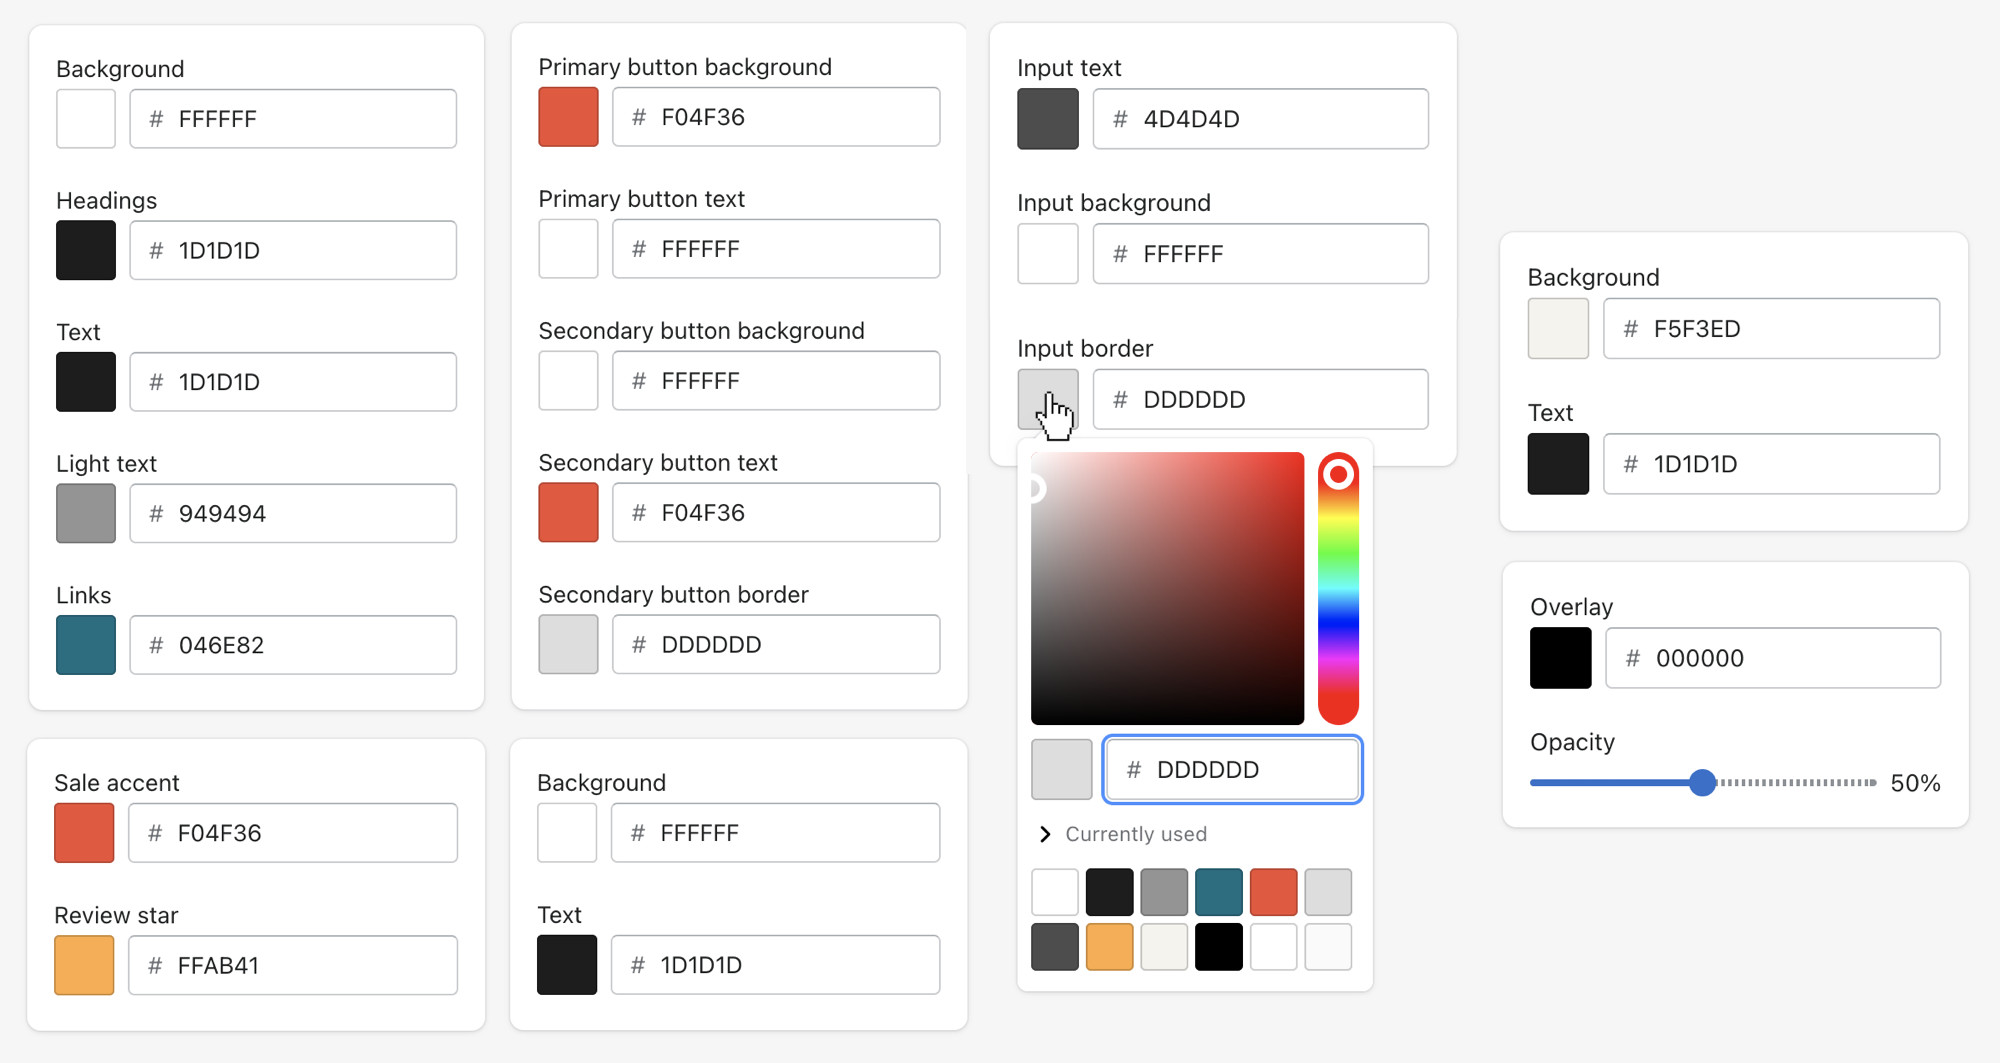Click the Secondary button border swatch
Screen dimensions: 2000x1063
coord(568,644)
